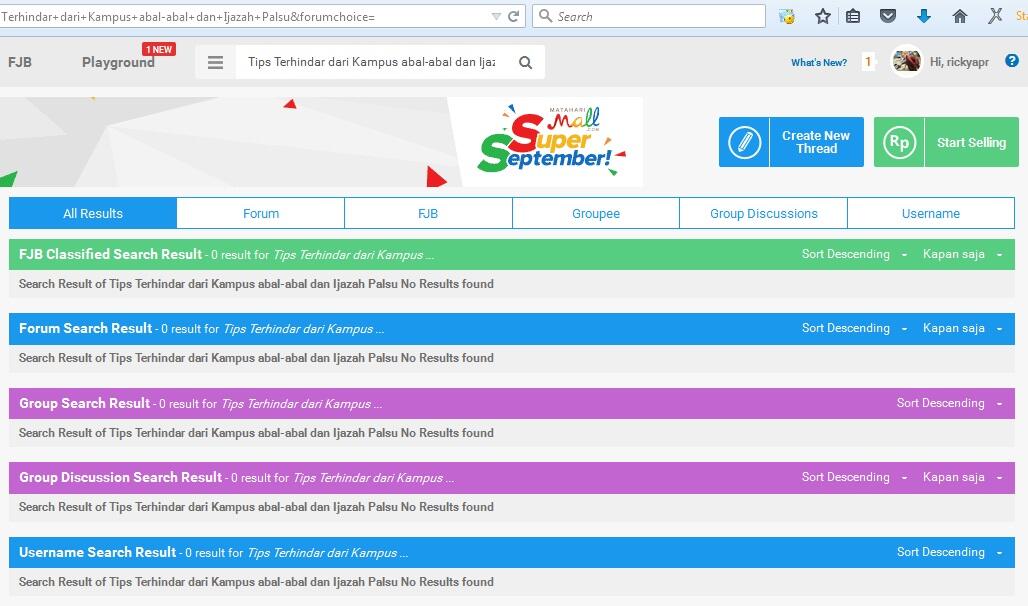Switch to the Username tab
Screen dimensions: 1028x606
click(931, 213)
